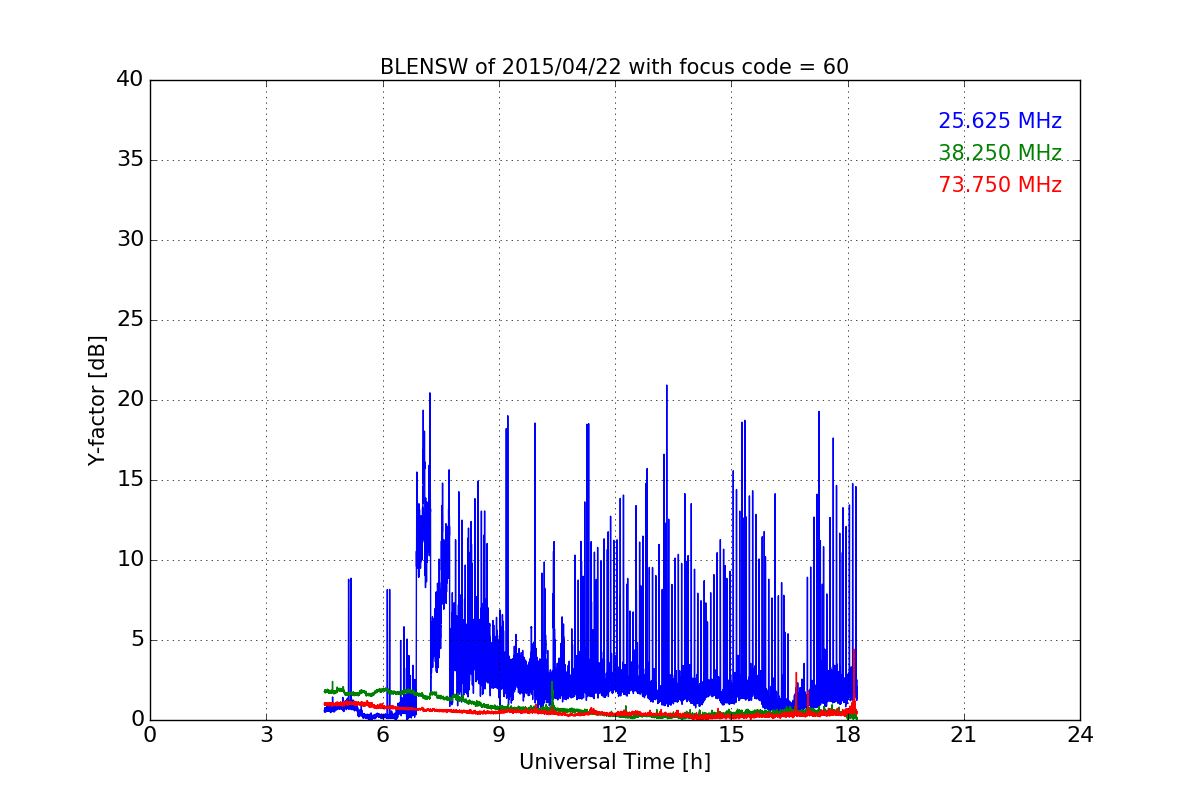
Task: Click the y-axis tick label "25"
Action: 130,320
